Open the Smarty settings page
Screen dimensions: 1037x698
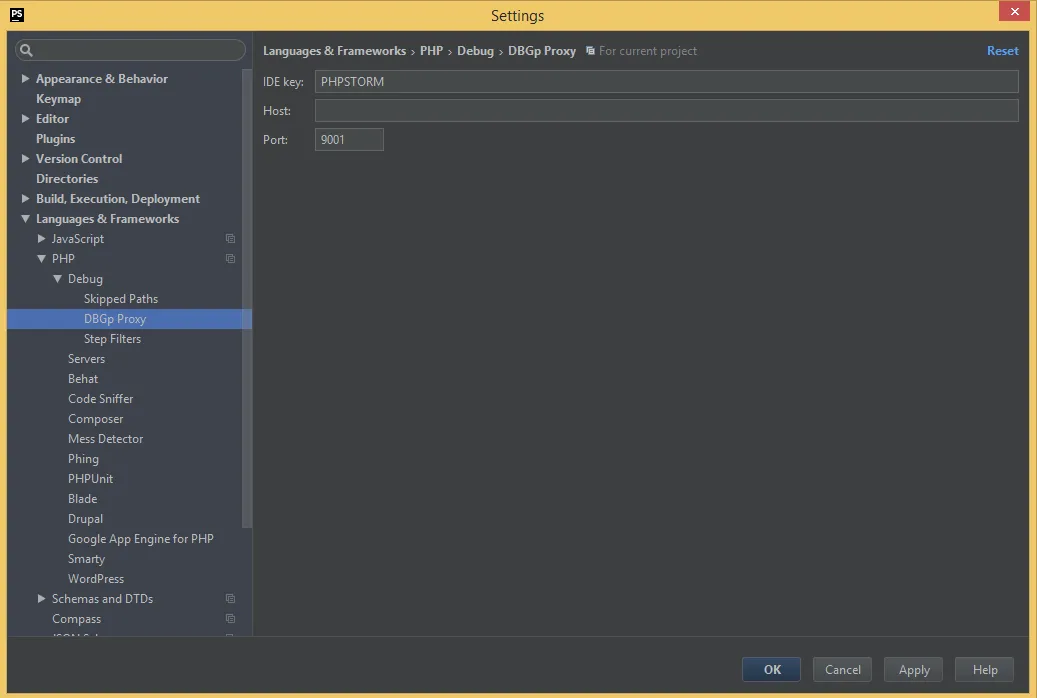click(x=87, y=559)
